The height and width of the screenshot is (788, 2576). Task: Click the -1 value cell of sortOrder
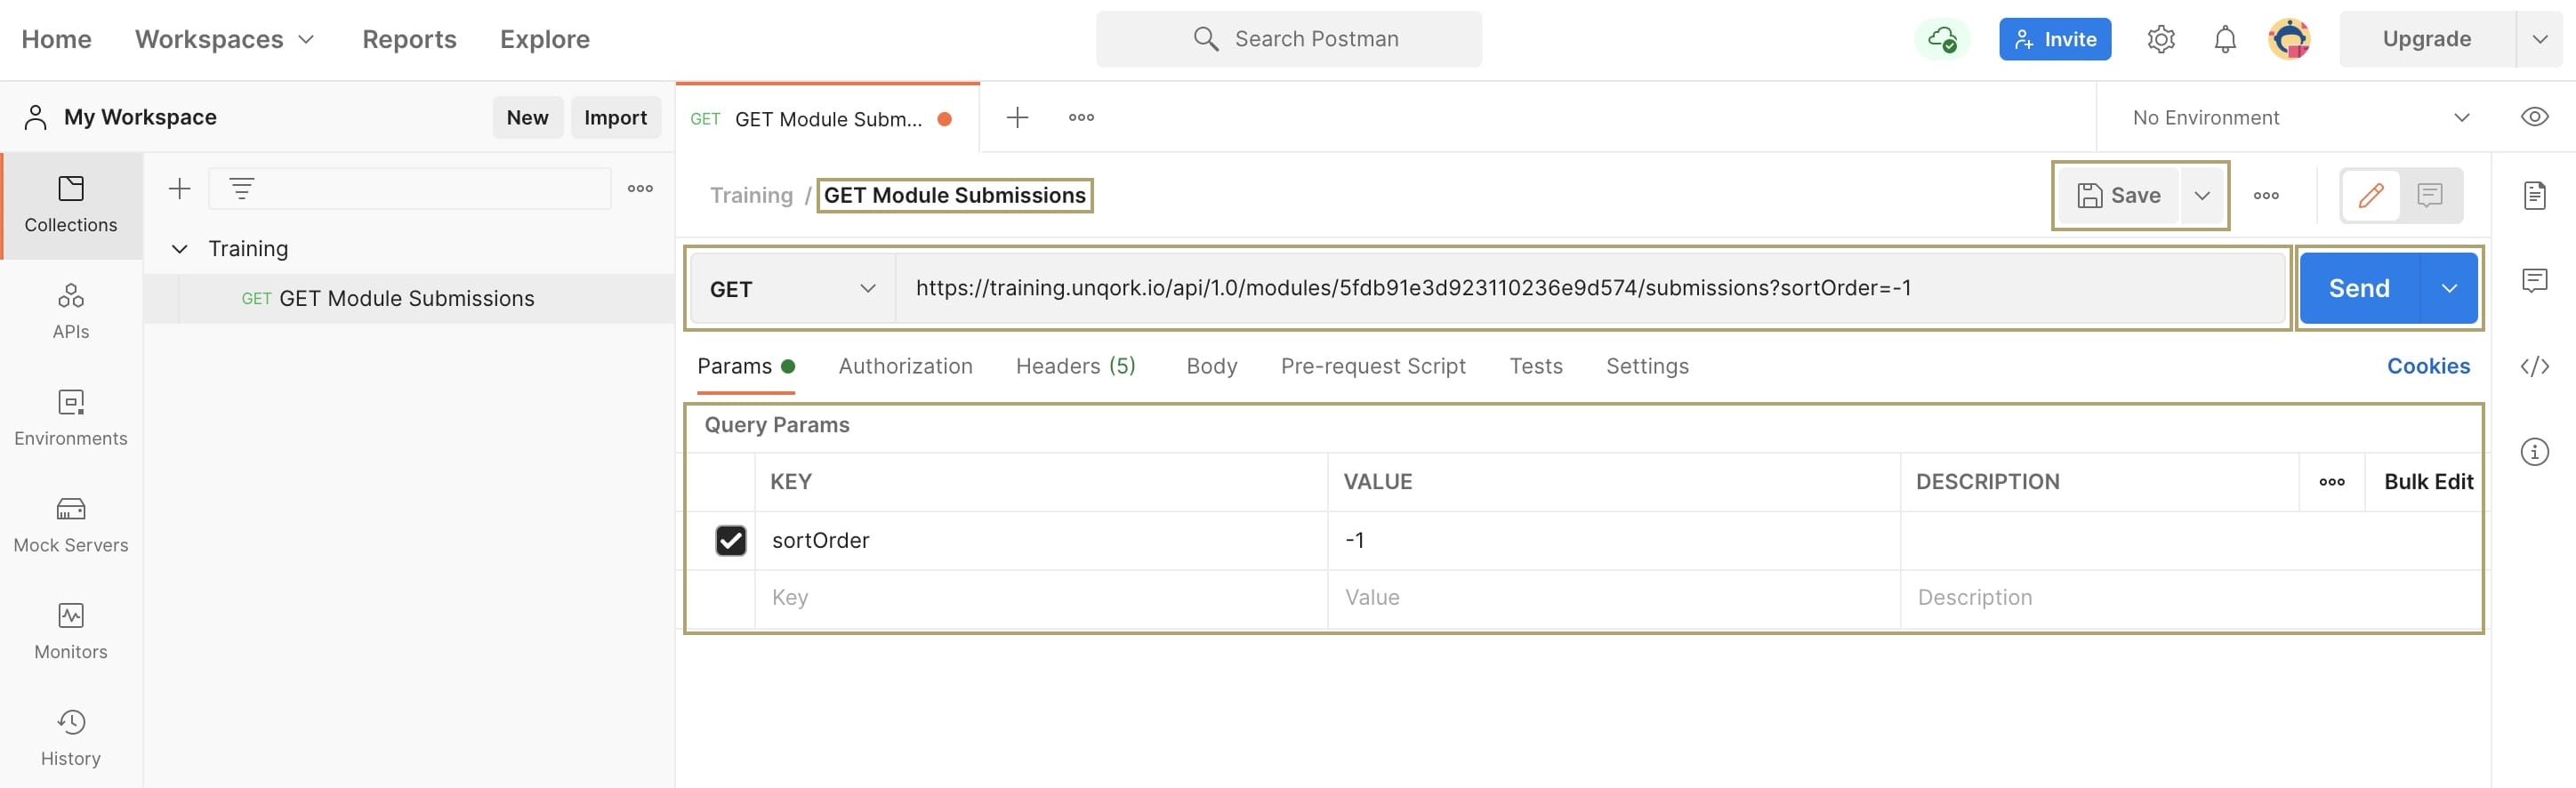[1613, 540]
